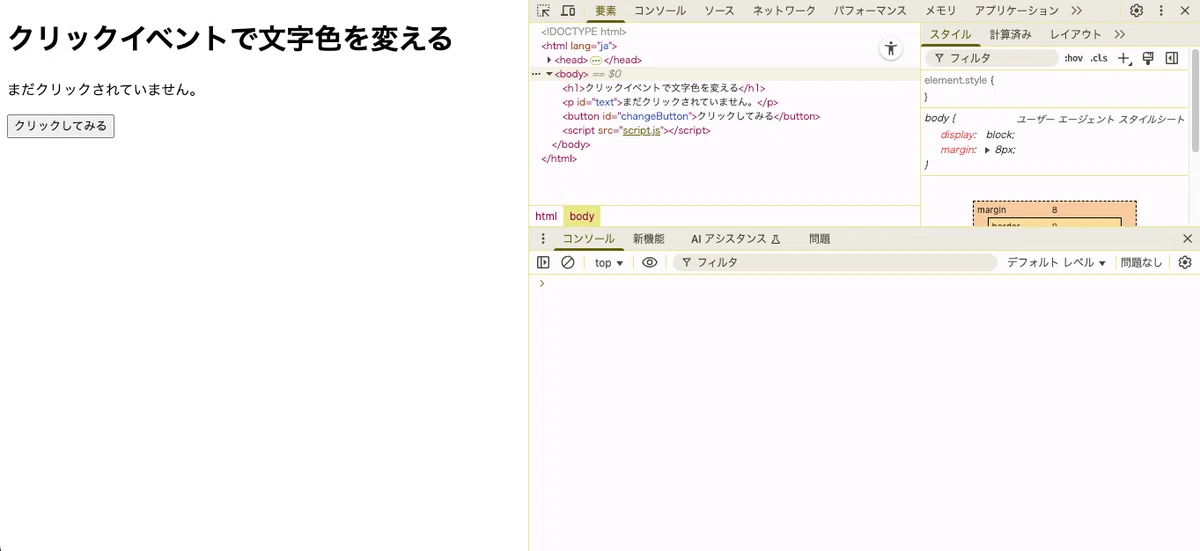Viewport: 1200px width, 551px height.
Task: Show the console sidebar icon
Action: tap(543, 263)
